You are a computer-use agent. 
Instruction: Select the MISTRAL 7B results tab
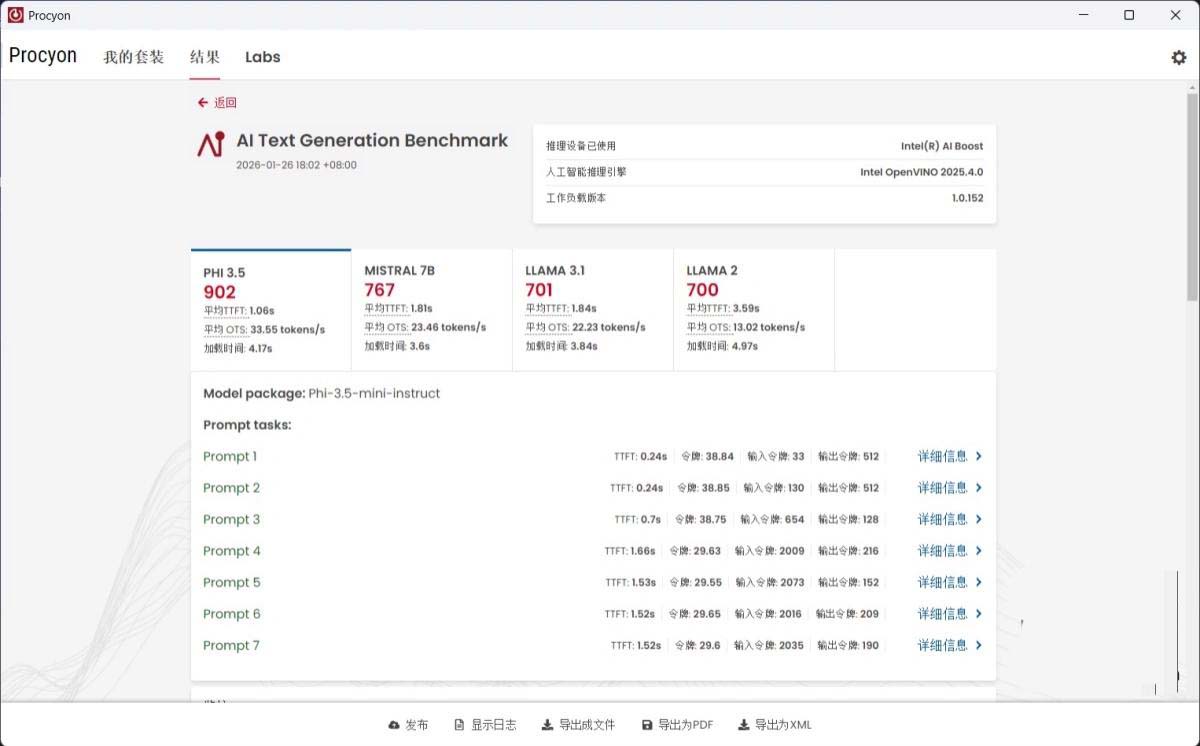click(x=431, y=310)
